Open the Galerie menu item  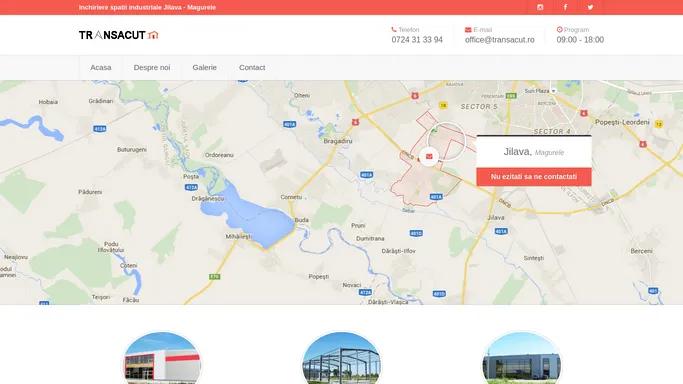204,67
